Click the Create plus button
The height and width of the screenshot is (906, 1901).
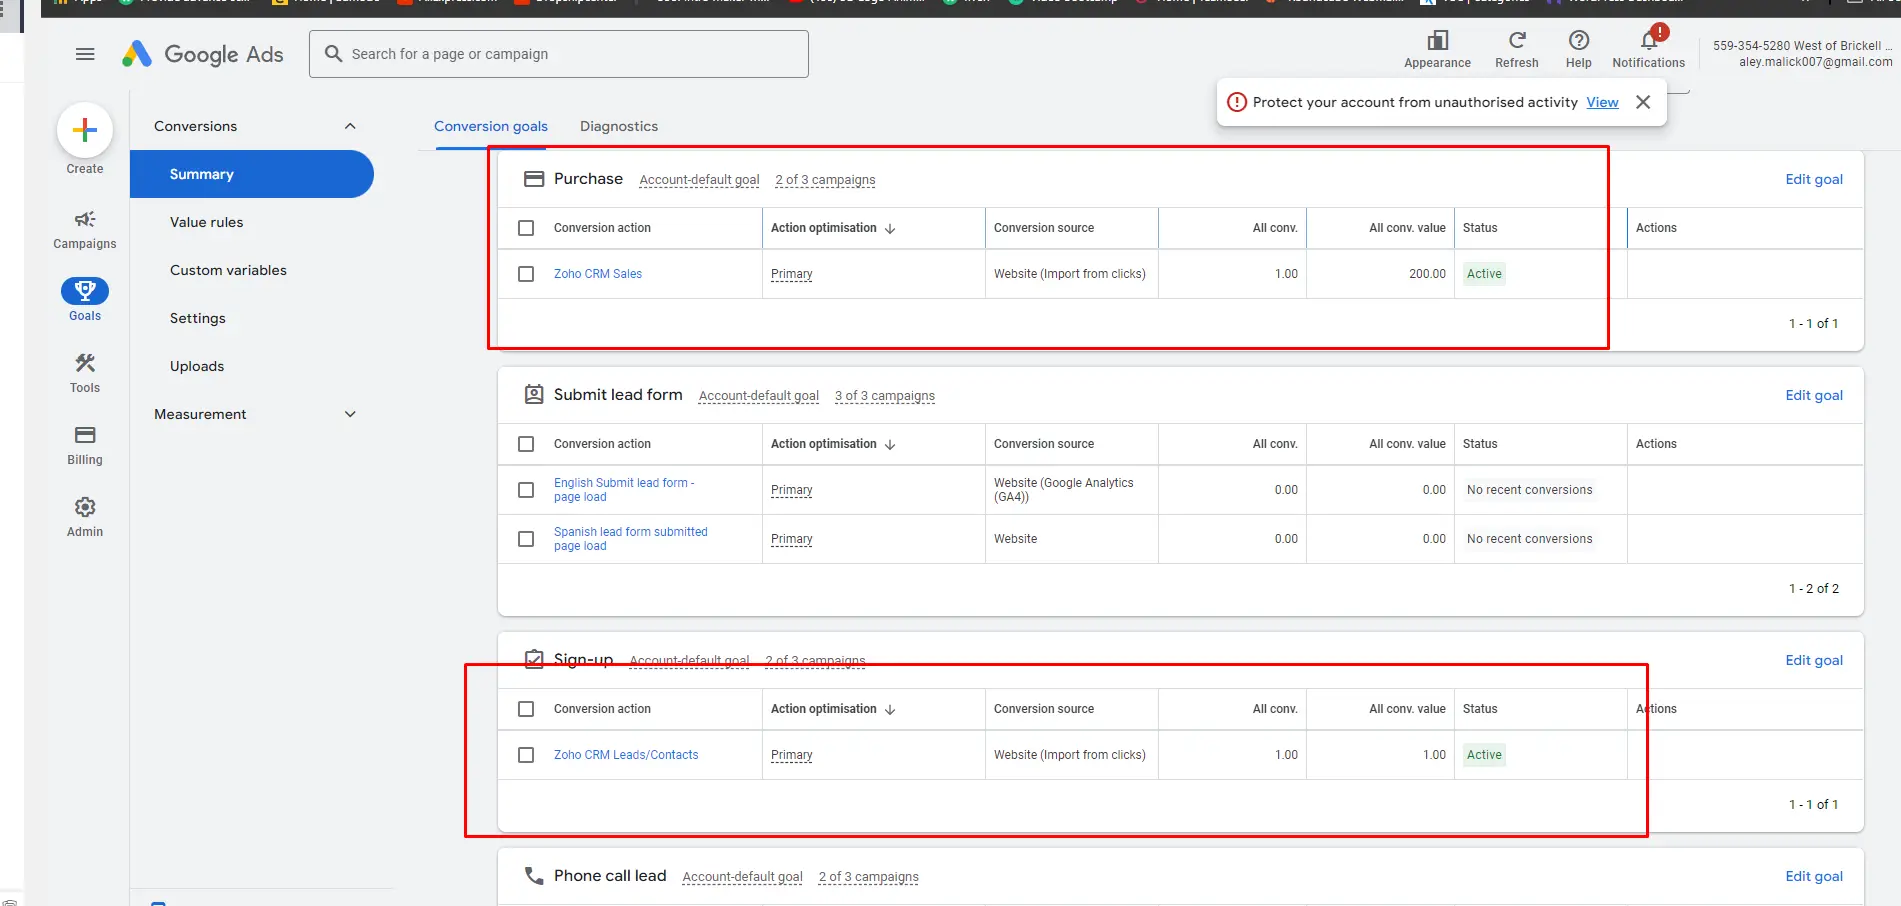(85, 130)
